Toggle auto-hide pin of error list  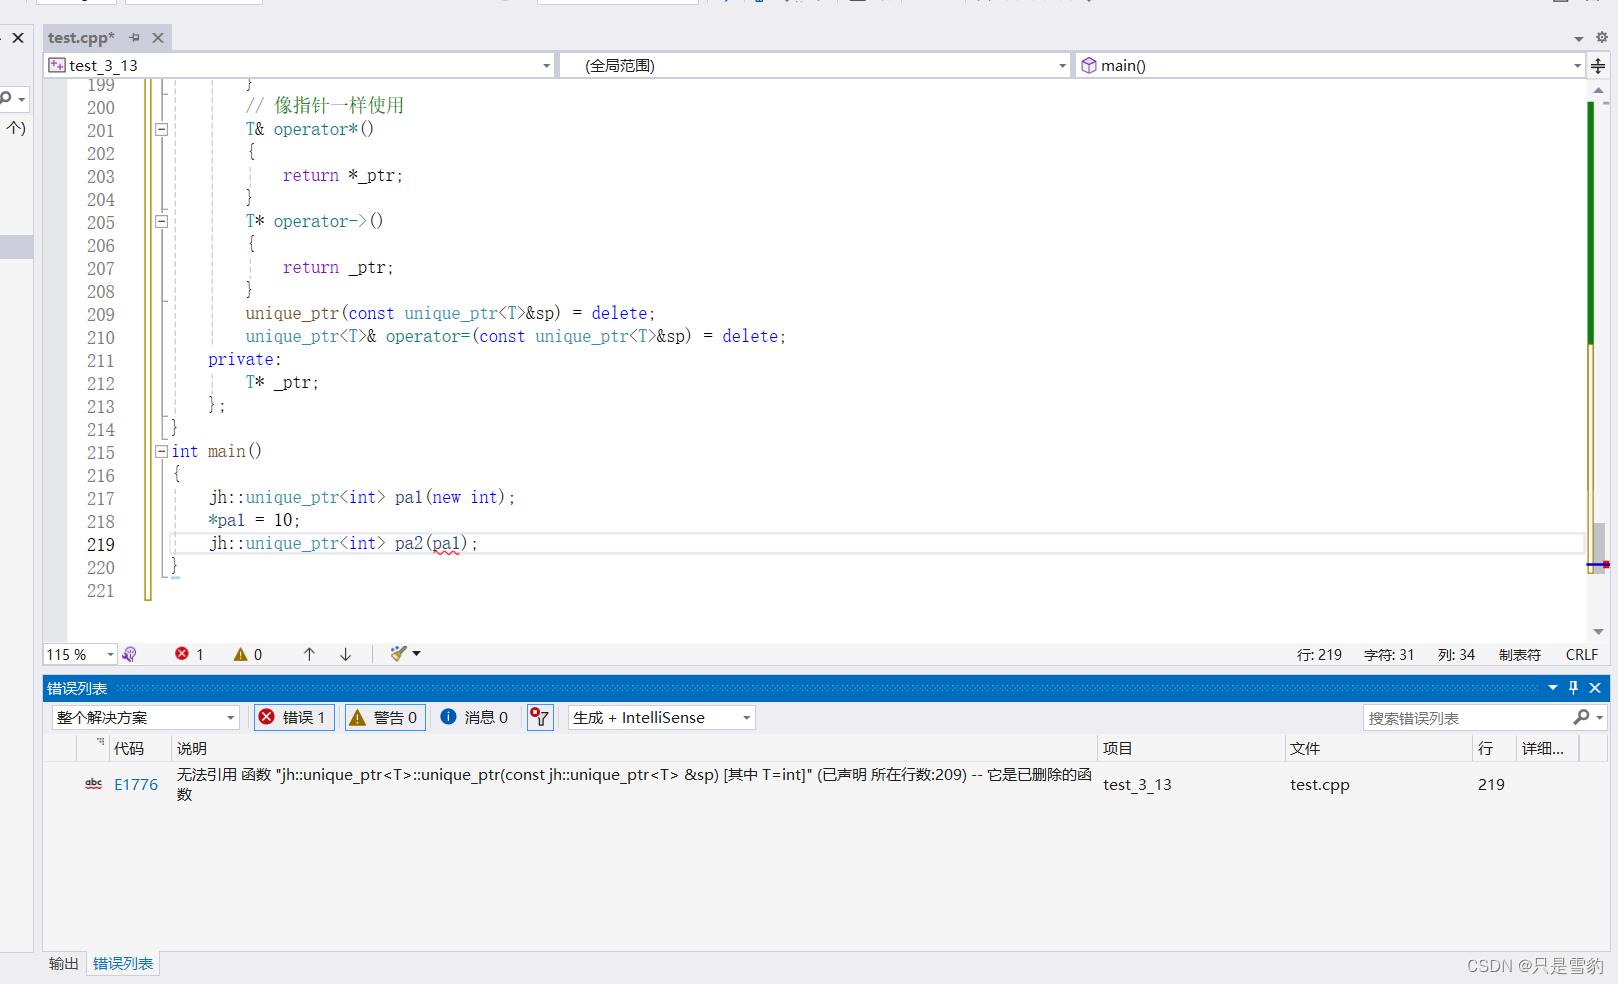click(x=1573, y=688)
